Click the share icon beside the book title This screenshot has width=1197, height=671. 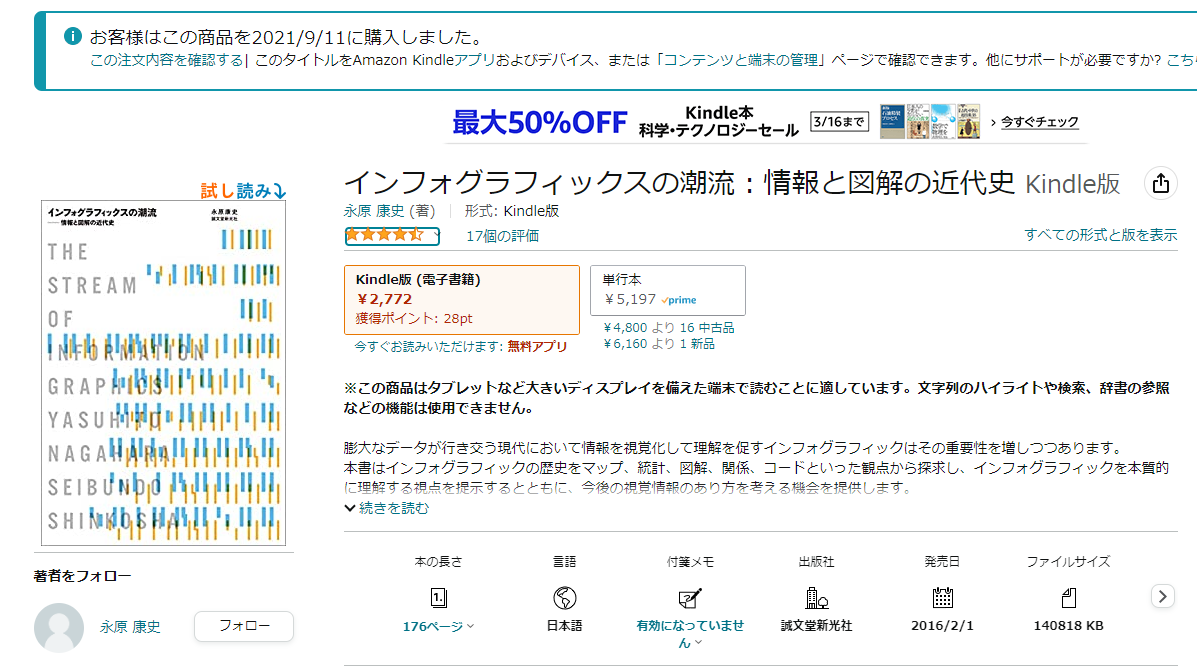click(x=1160, y=183)
